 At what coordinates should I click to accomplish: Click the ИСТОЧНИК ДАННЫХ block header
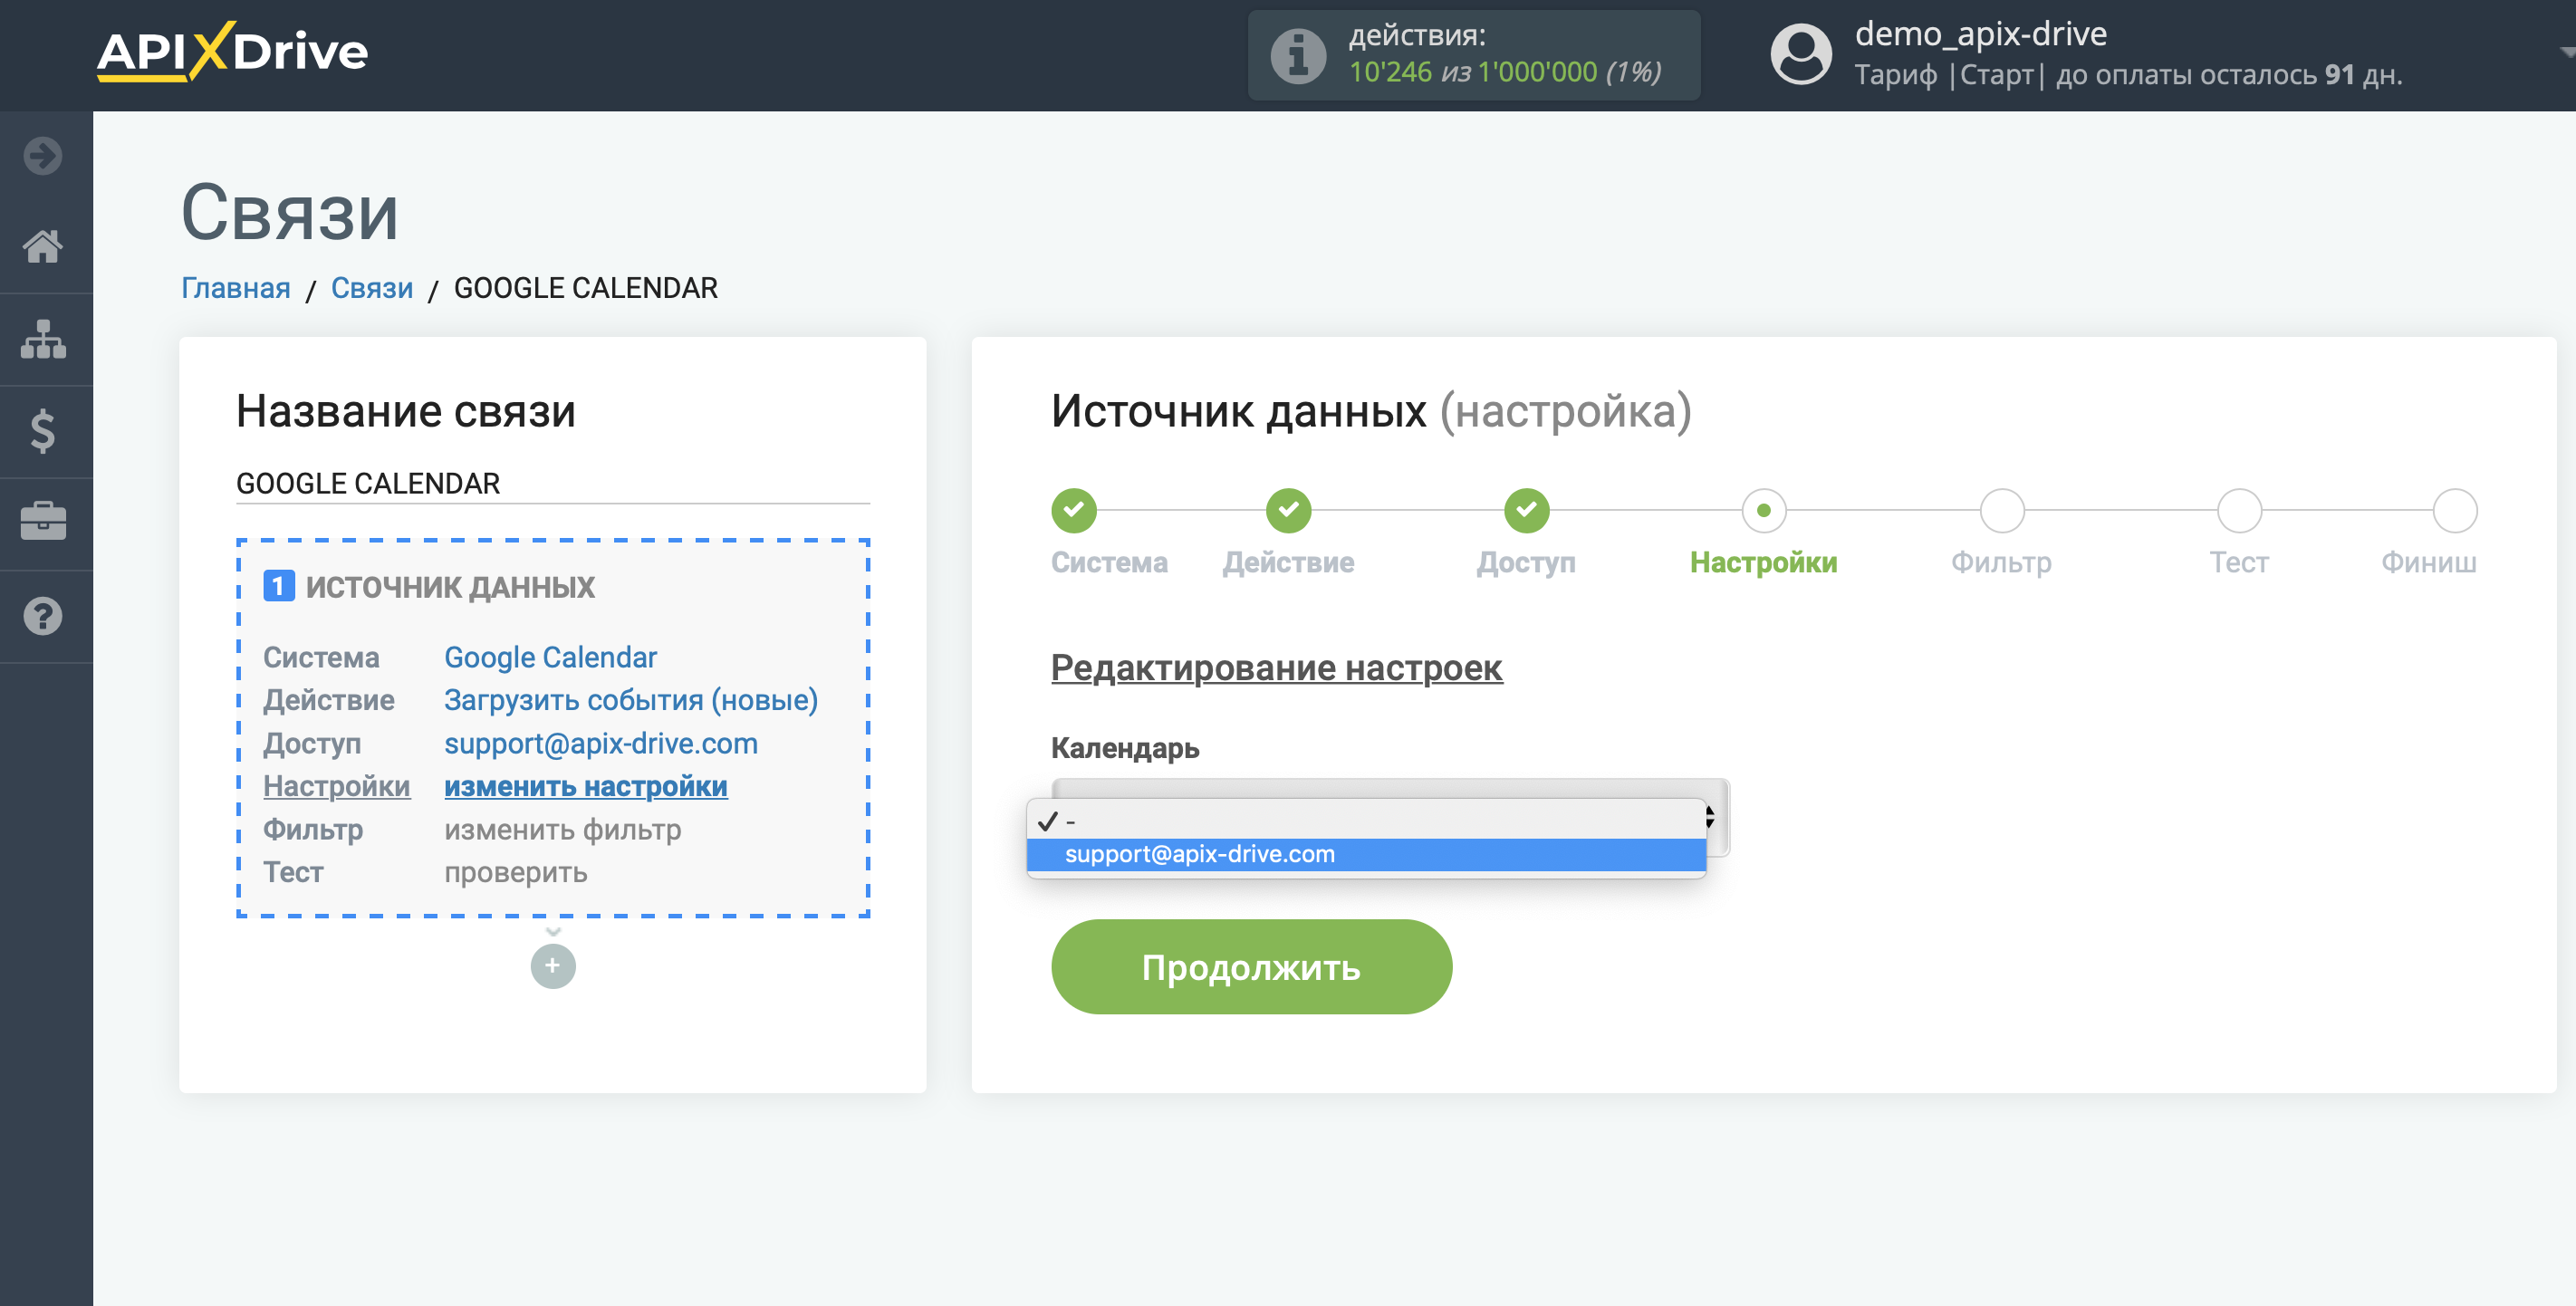pos(450,587)
